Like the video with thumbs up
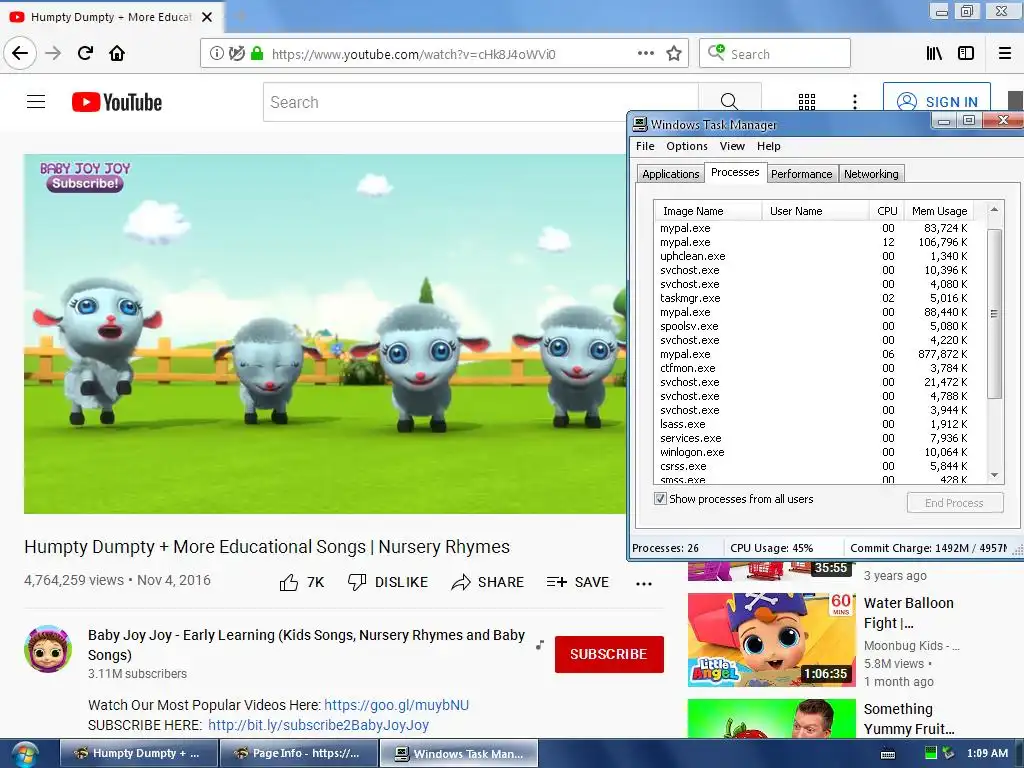 click(301, 582)
